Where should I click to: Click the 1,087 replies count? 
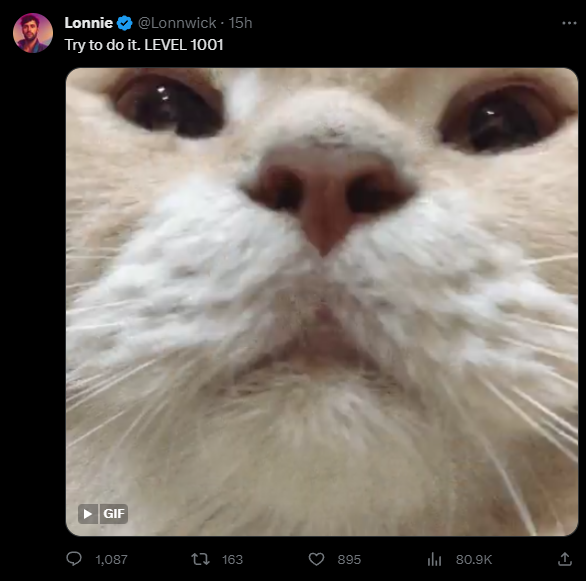click(111, 560)
